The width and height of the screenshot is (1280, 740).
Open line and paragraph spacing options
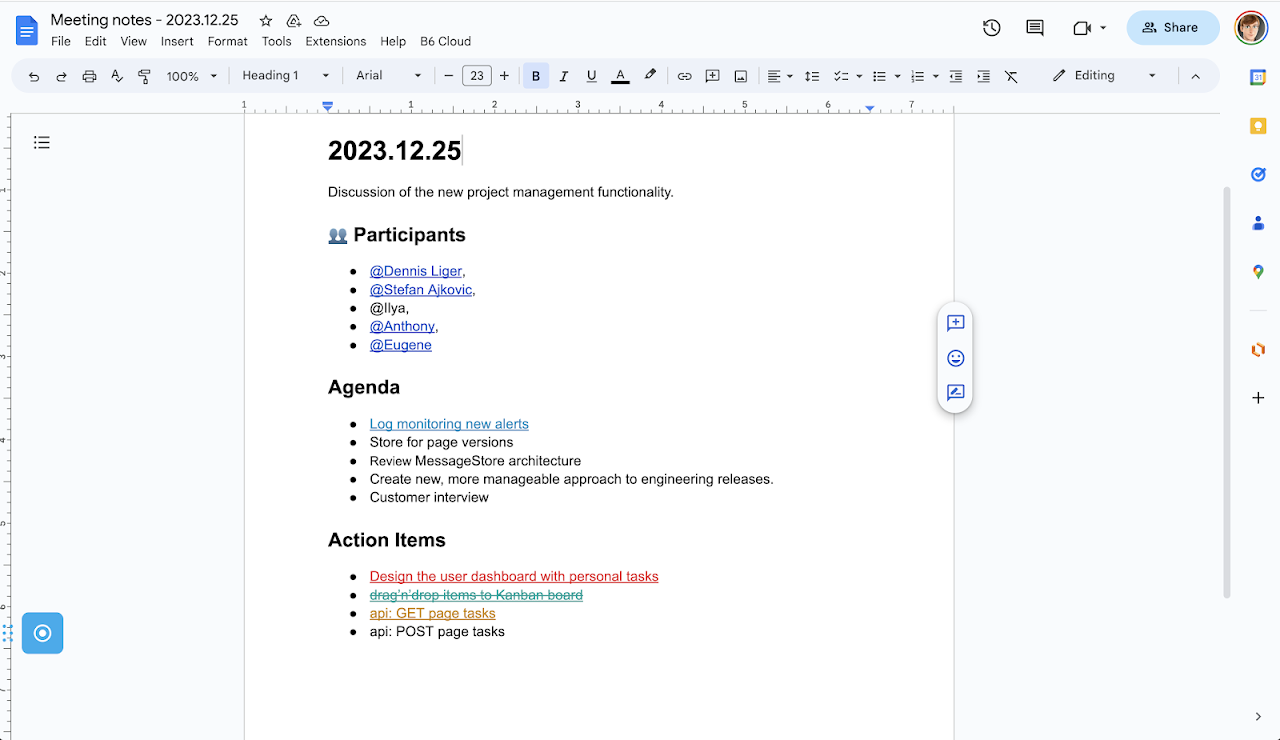point(812,76)
